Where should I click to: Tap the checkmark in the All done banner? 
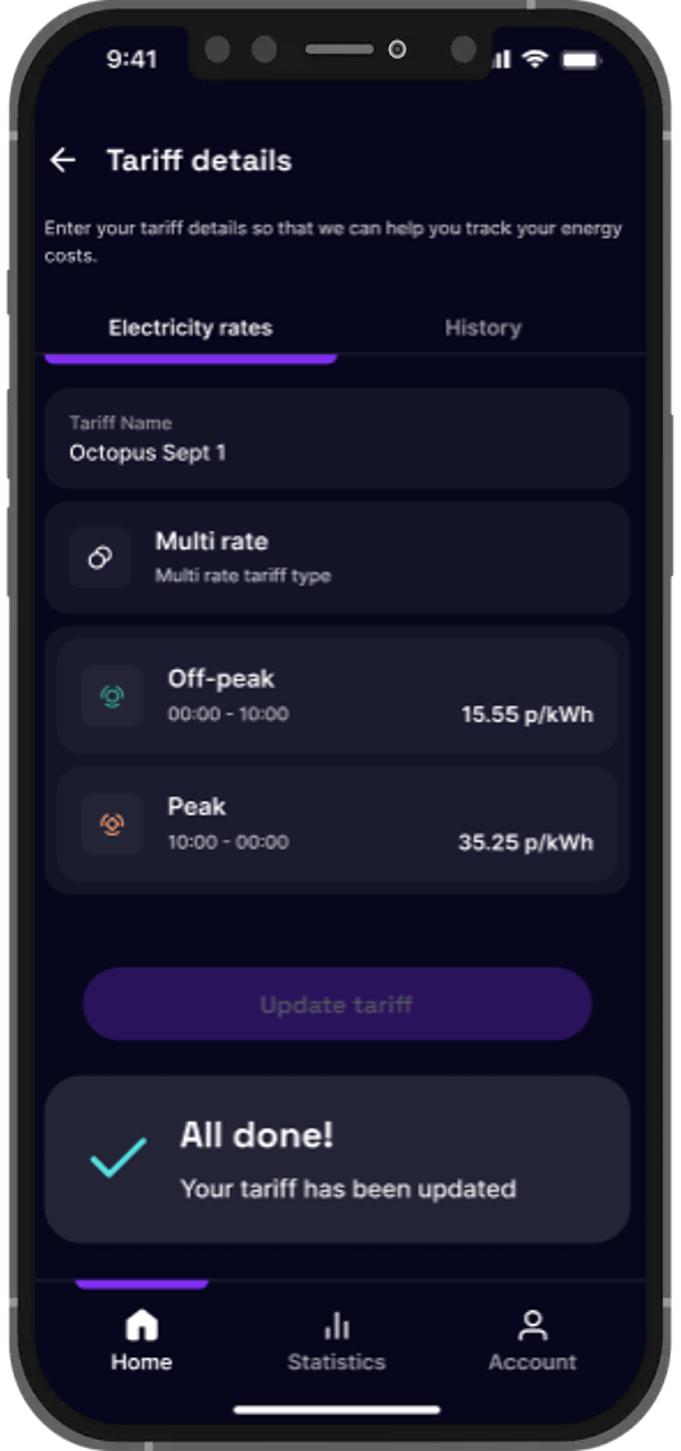click(x=118, y=1160)
